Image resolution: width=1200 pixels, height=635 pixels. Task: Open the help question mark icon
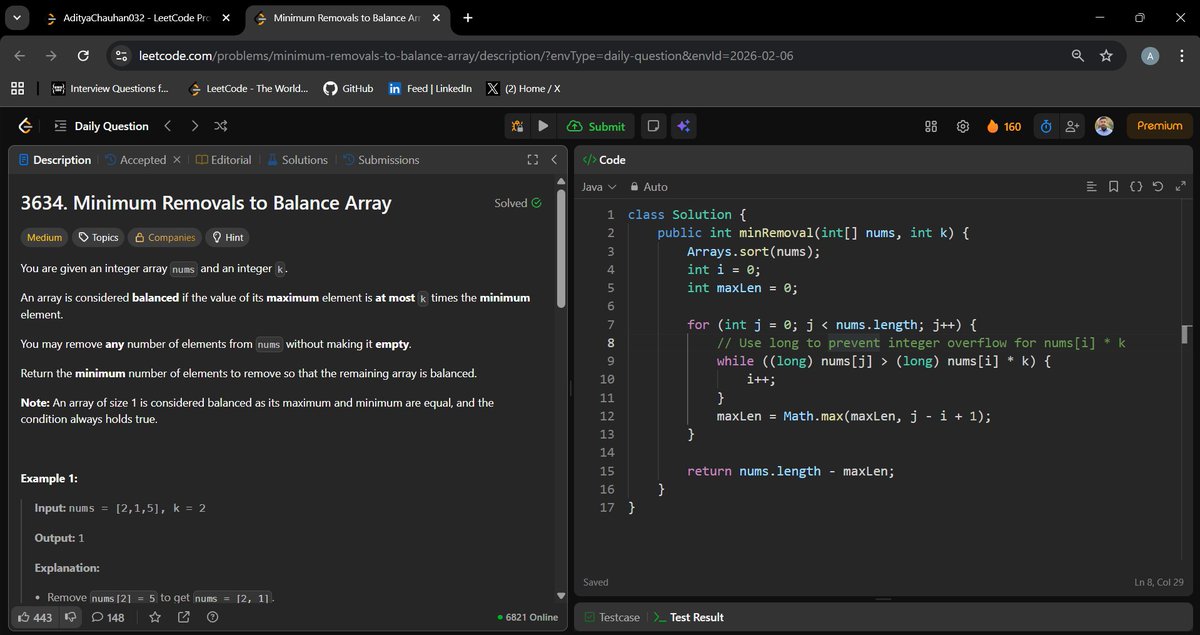[x=212, y=617]
